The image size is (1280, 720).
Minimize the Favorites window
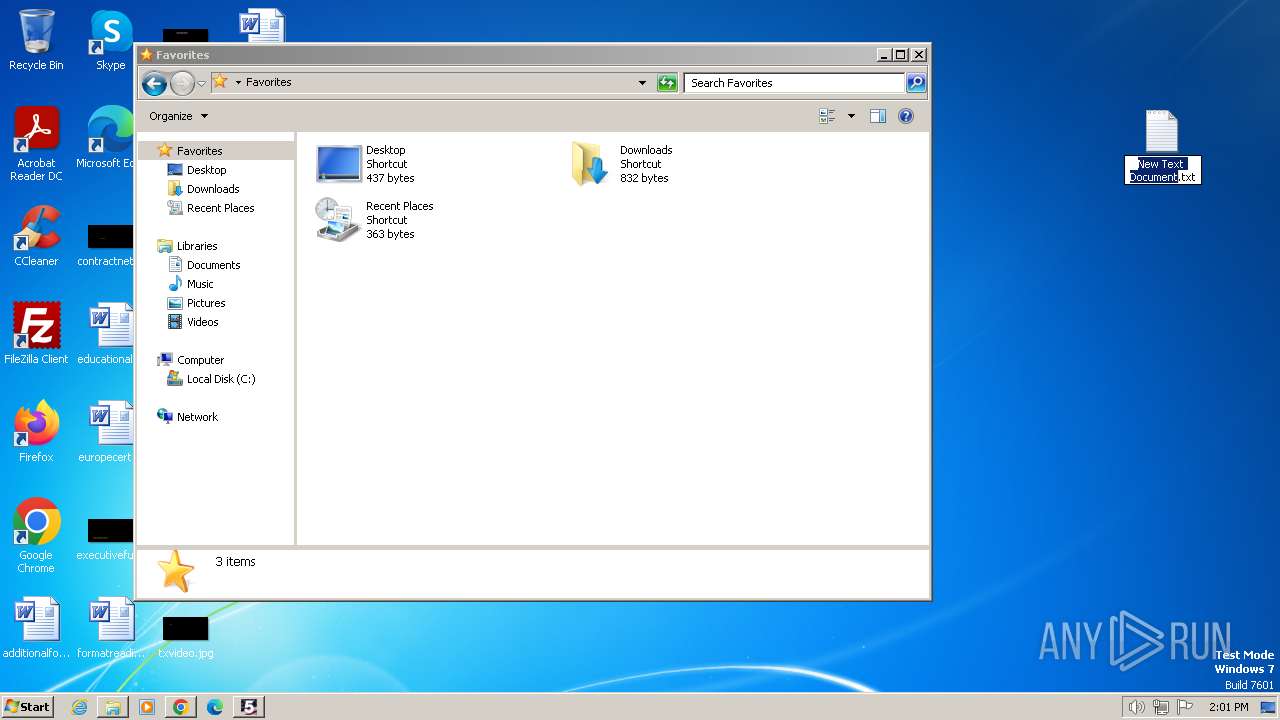(883, 55)
